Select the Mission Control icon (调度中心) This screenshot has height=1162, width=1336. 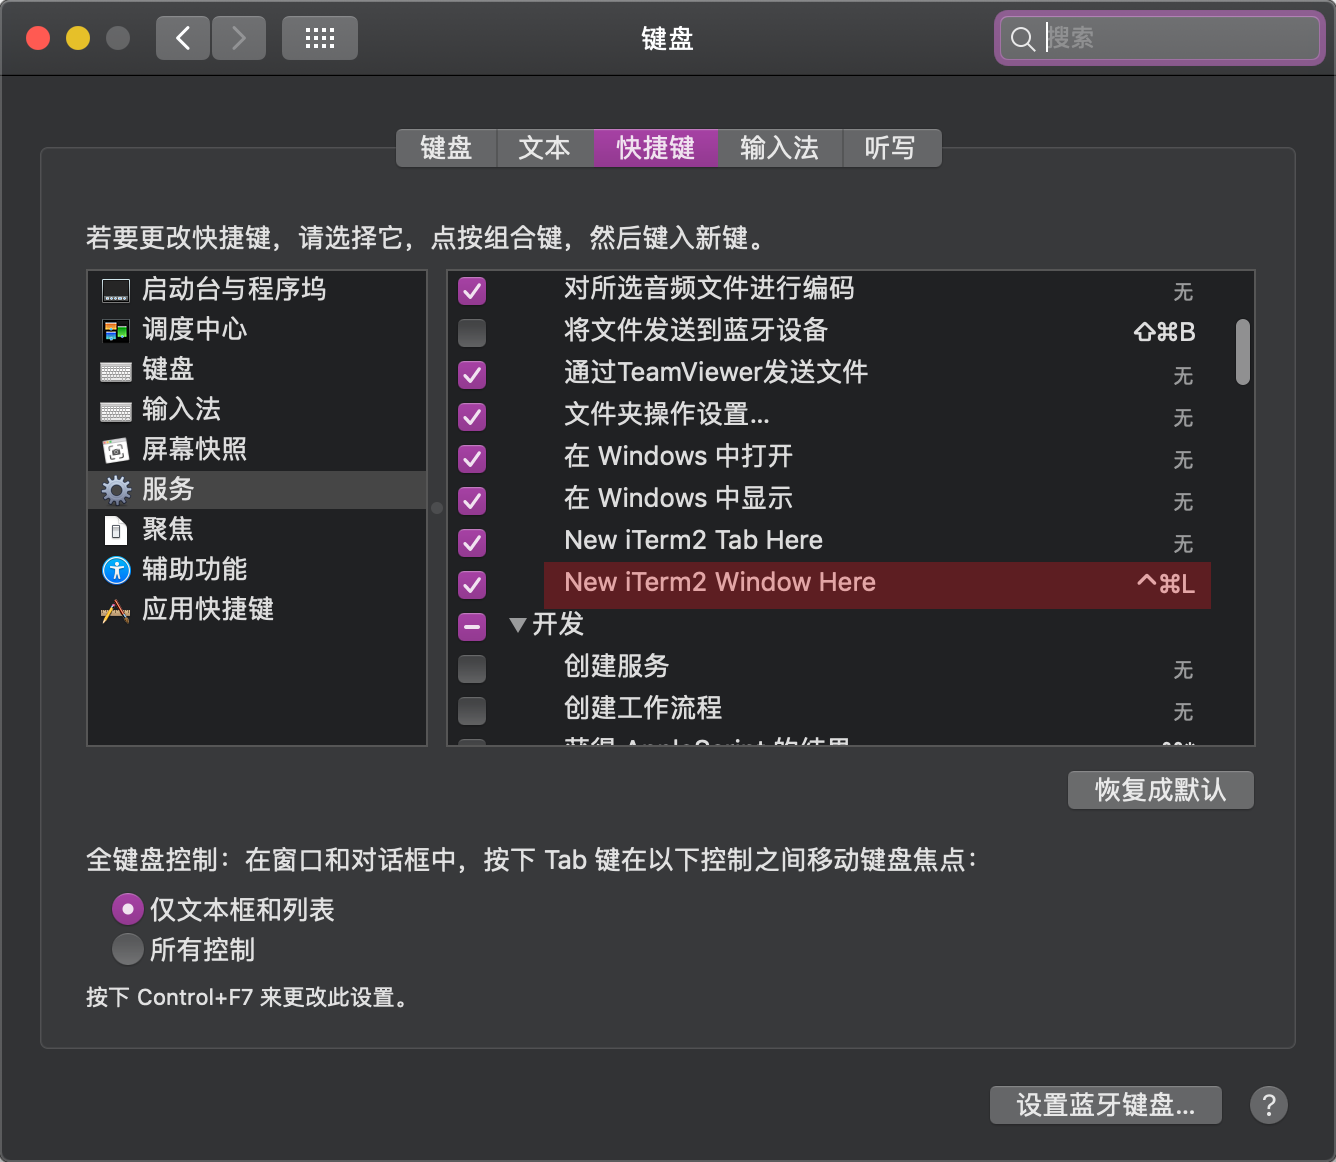pyautogui.click(x=116, y=331)
